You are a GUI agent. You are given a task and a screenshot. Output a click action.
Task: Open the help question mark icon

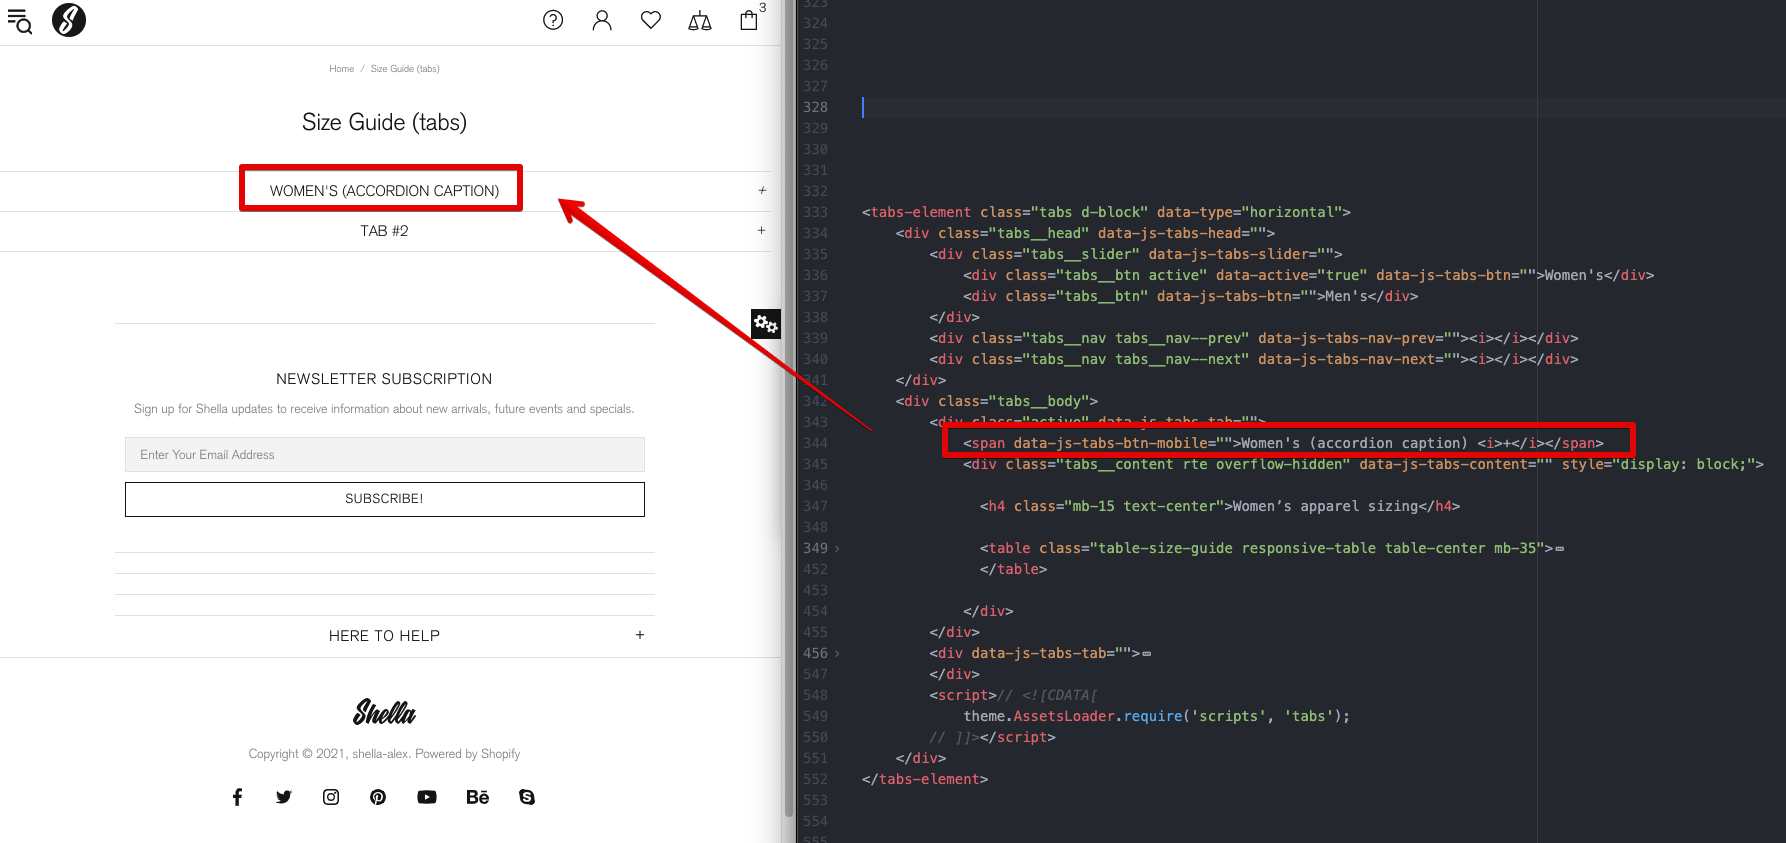pos(553,20)
